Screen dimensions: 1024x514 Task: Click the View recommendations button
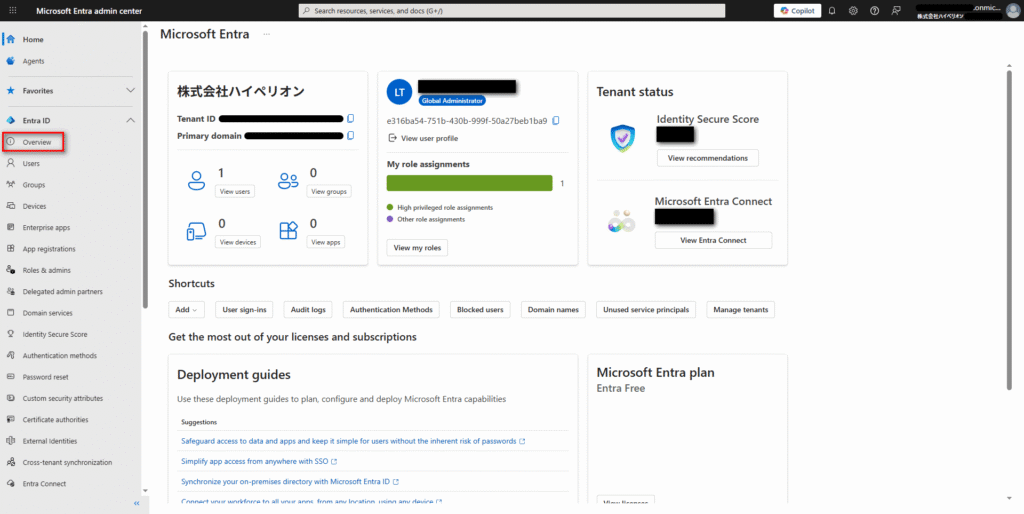pyautogui.click(x=707, y=158)
